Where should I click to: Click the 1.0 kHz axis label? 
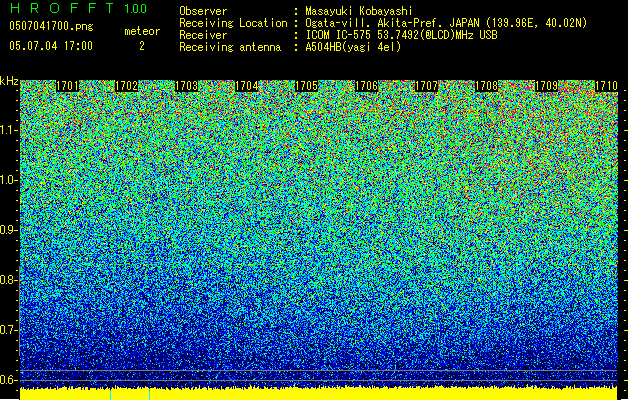(9, 180)
